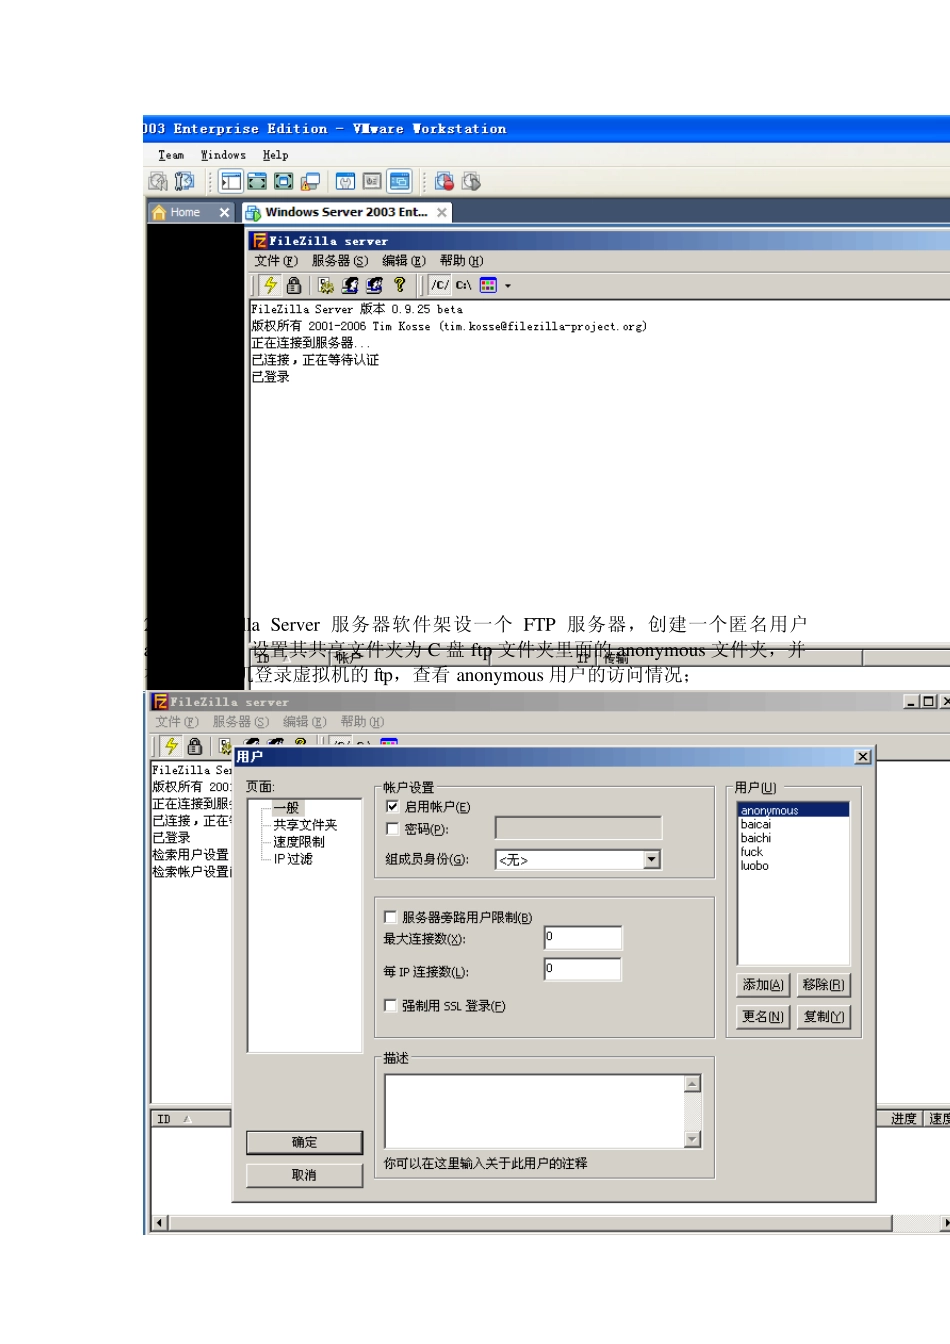Open 服务器(S) menu in upper FileZilla window
The image size is (950, 1344).
[340, 261]
